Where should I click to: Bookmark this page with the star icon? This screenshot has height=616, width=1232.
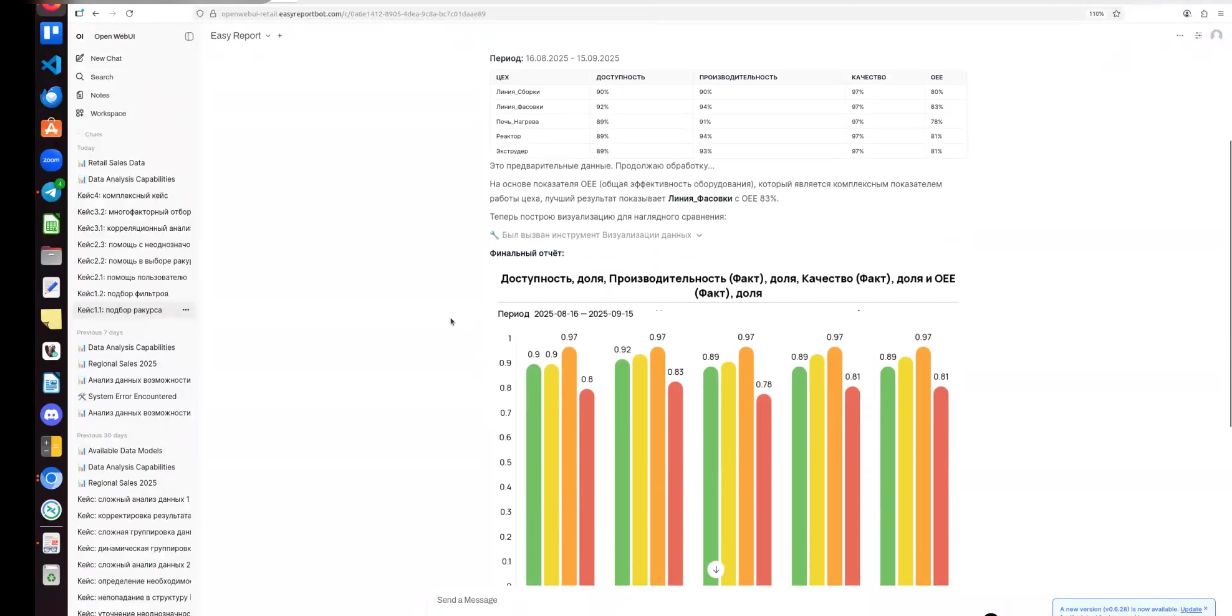click(1116, 14)
